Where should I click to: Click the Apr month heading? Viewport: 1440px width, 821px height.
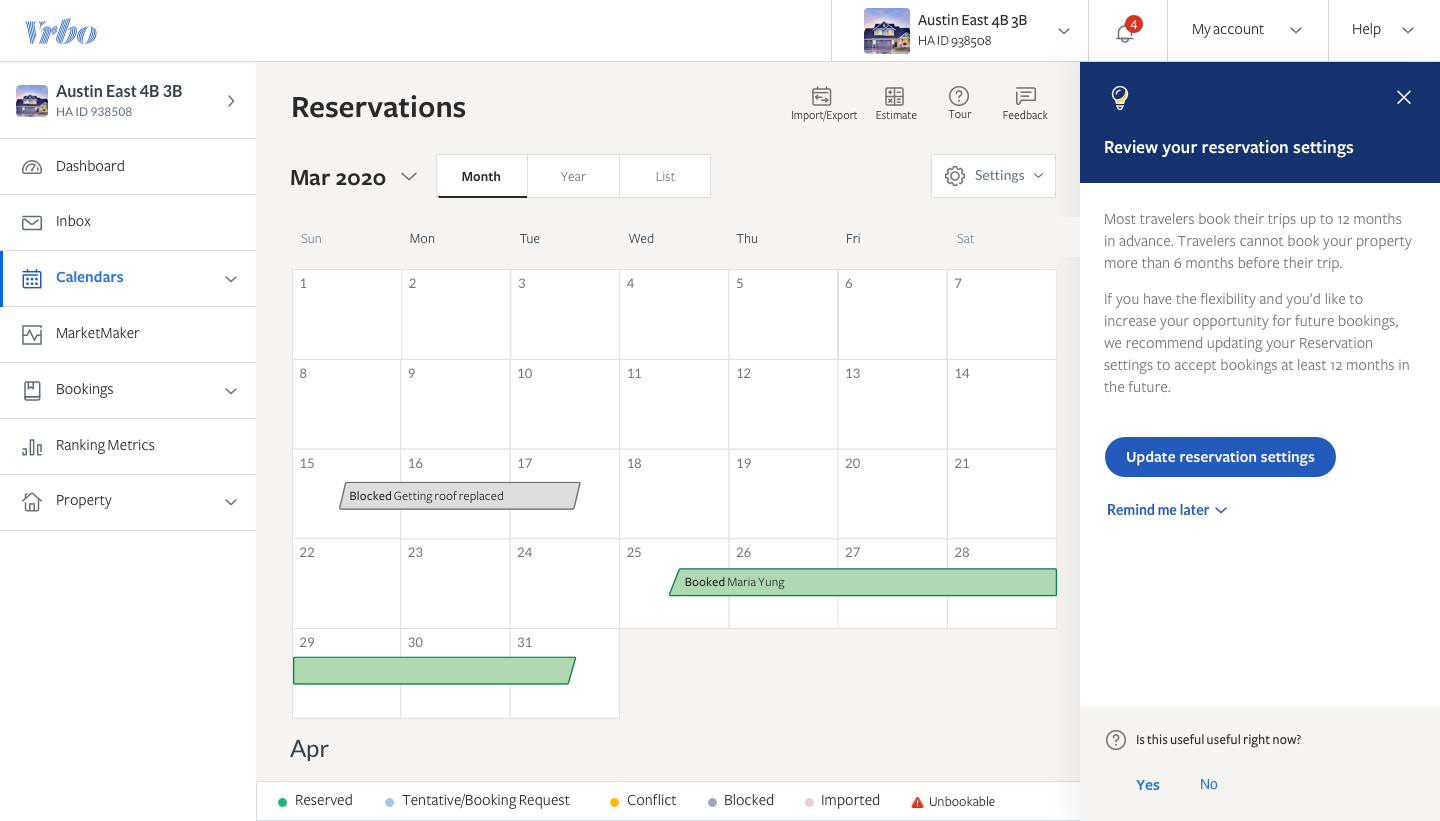pyautogui.click(x=309, y=749)
